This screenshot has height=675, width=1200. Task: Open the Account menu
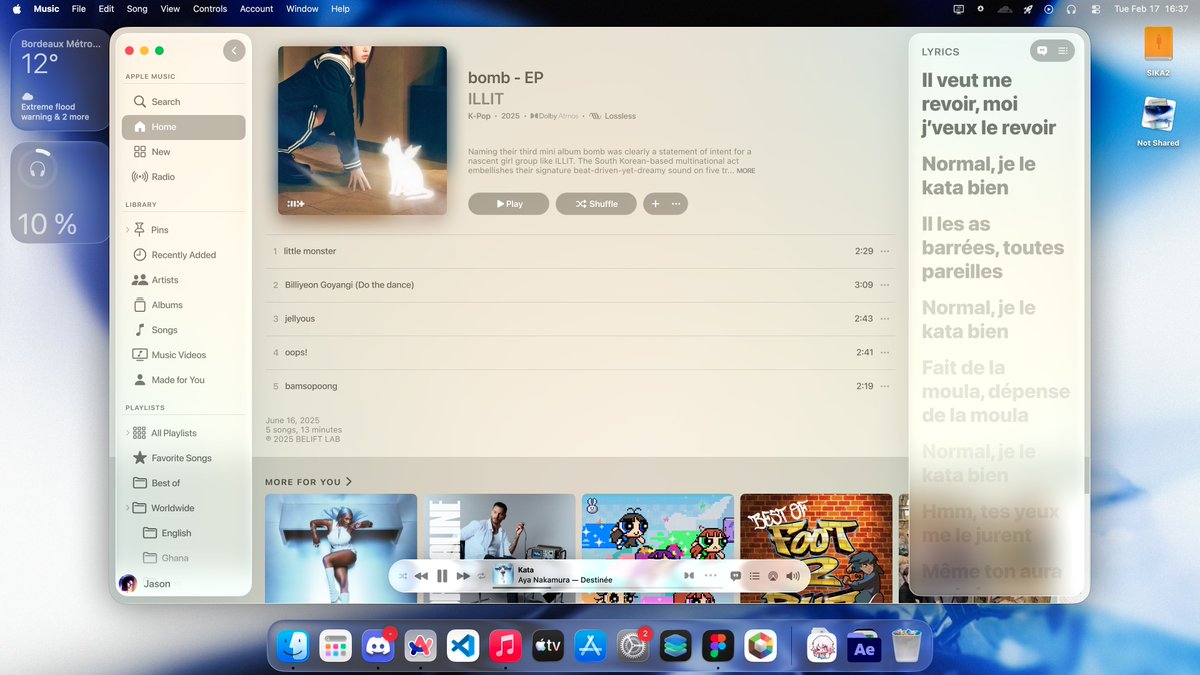pyautogui.click(x=256, y=9)
